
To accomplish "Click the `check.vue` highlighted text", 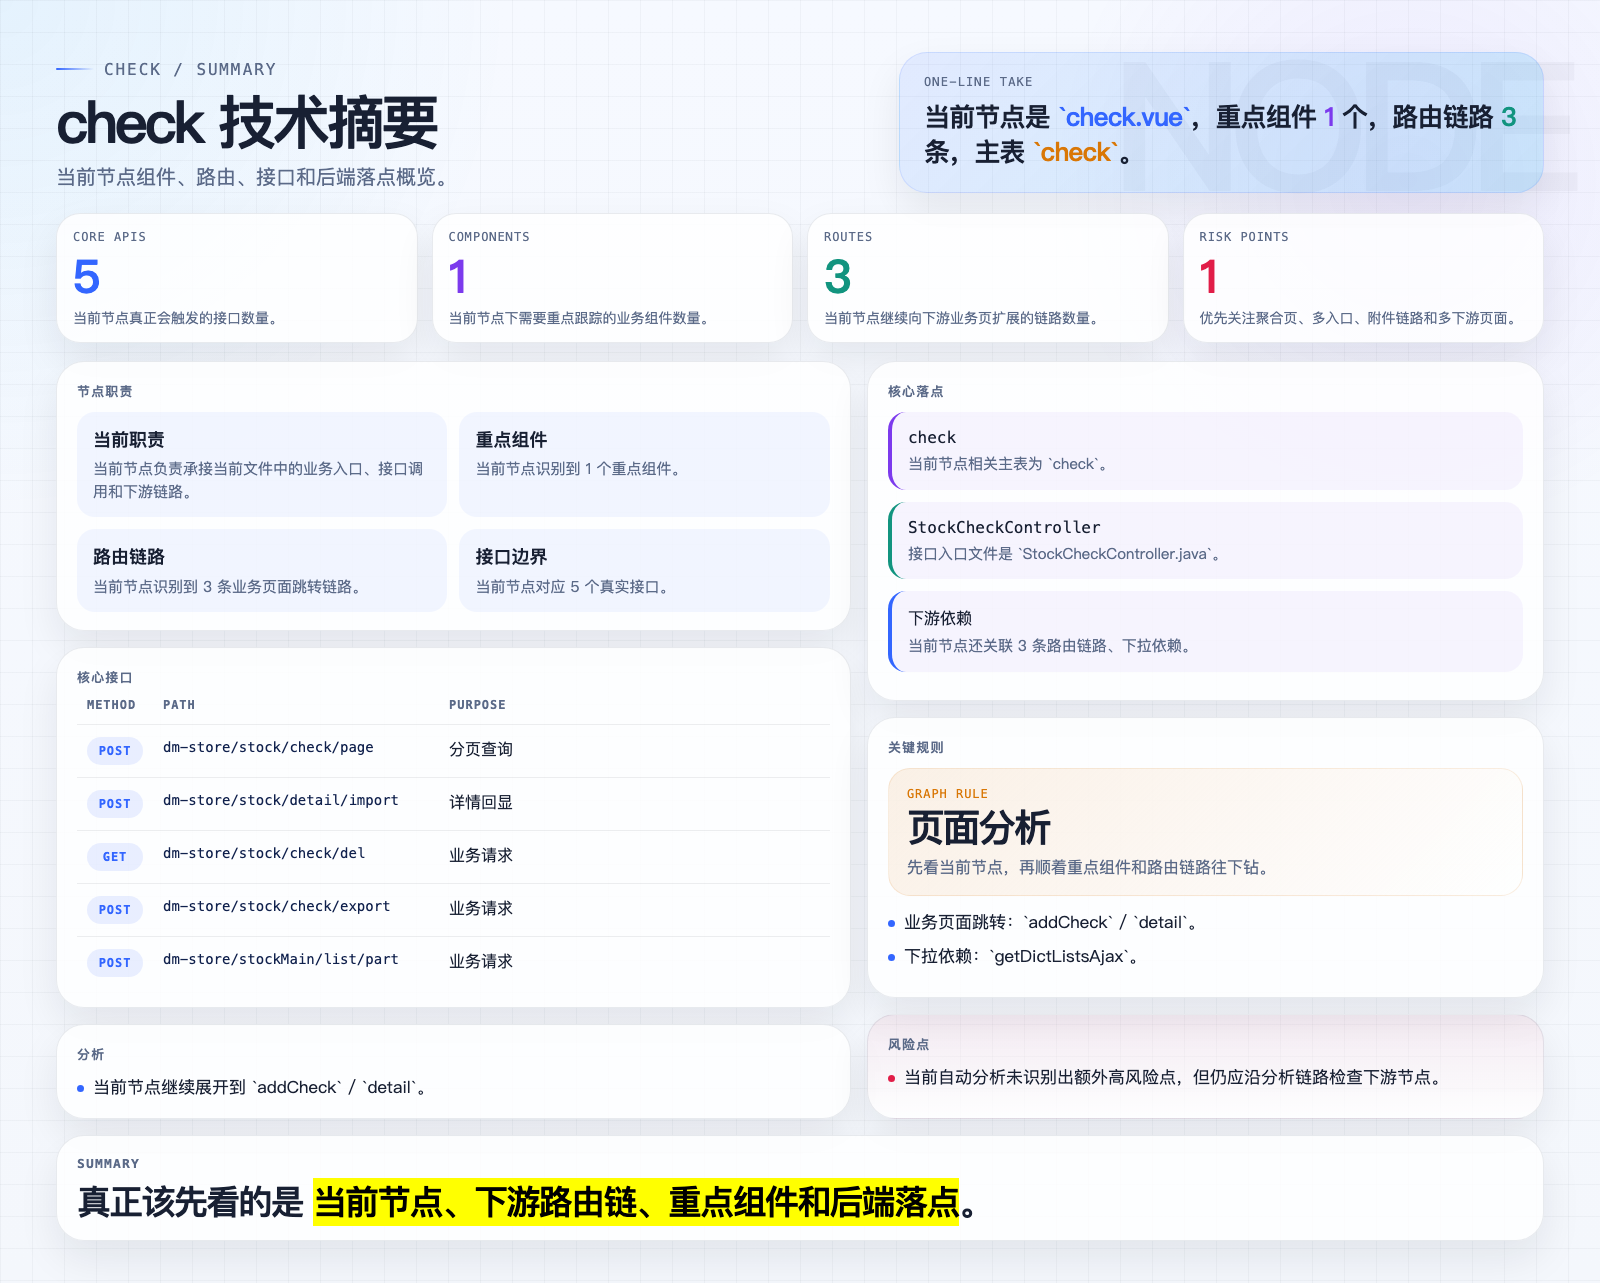I will click(1124, 117).
